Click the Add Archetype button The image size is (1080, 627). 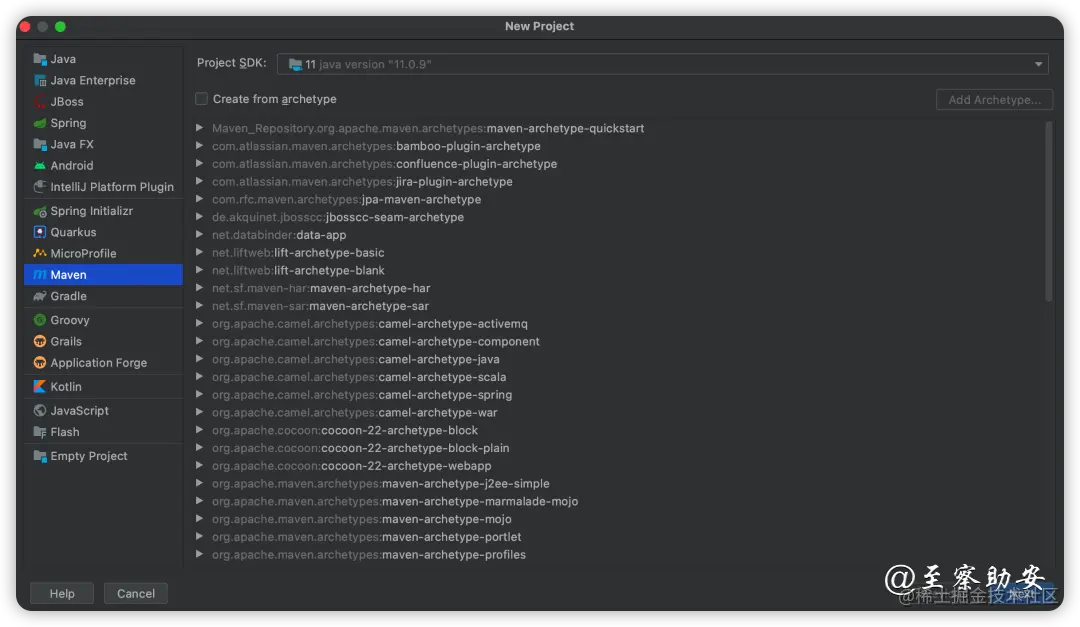(x=994, y=100)
